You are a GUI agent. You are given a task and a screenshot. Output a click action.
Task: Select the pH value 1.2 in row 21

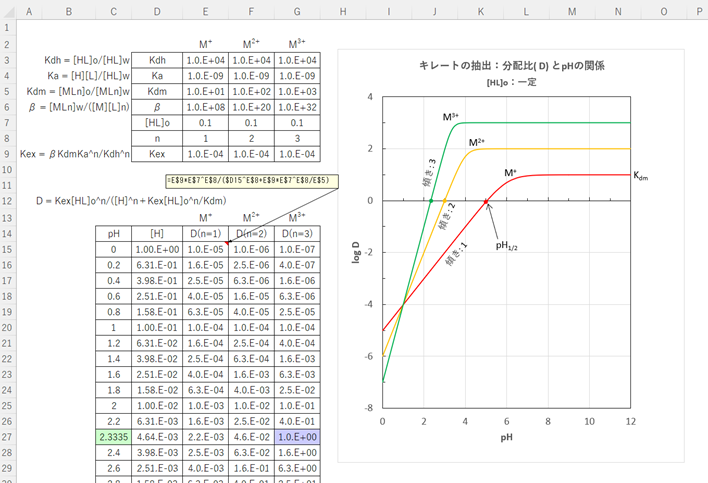[x=113, y=343]
